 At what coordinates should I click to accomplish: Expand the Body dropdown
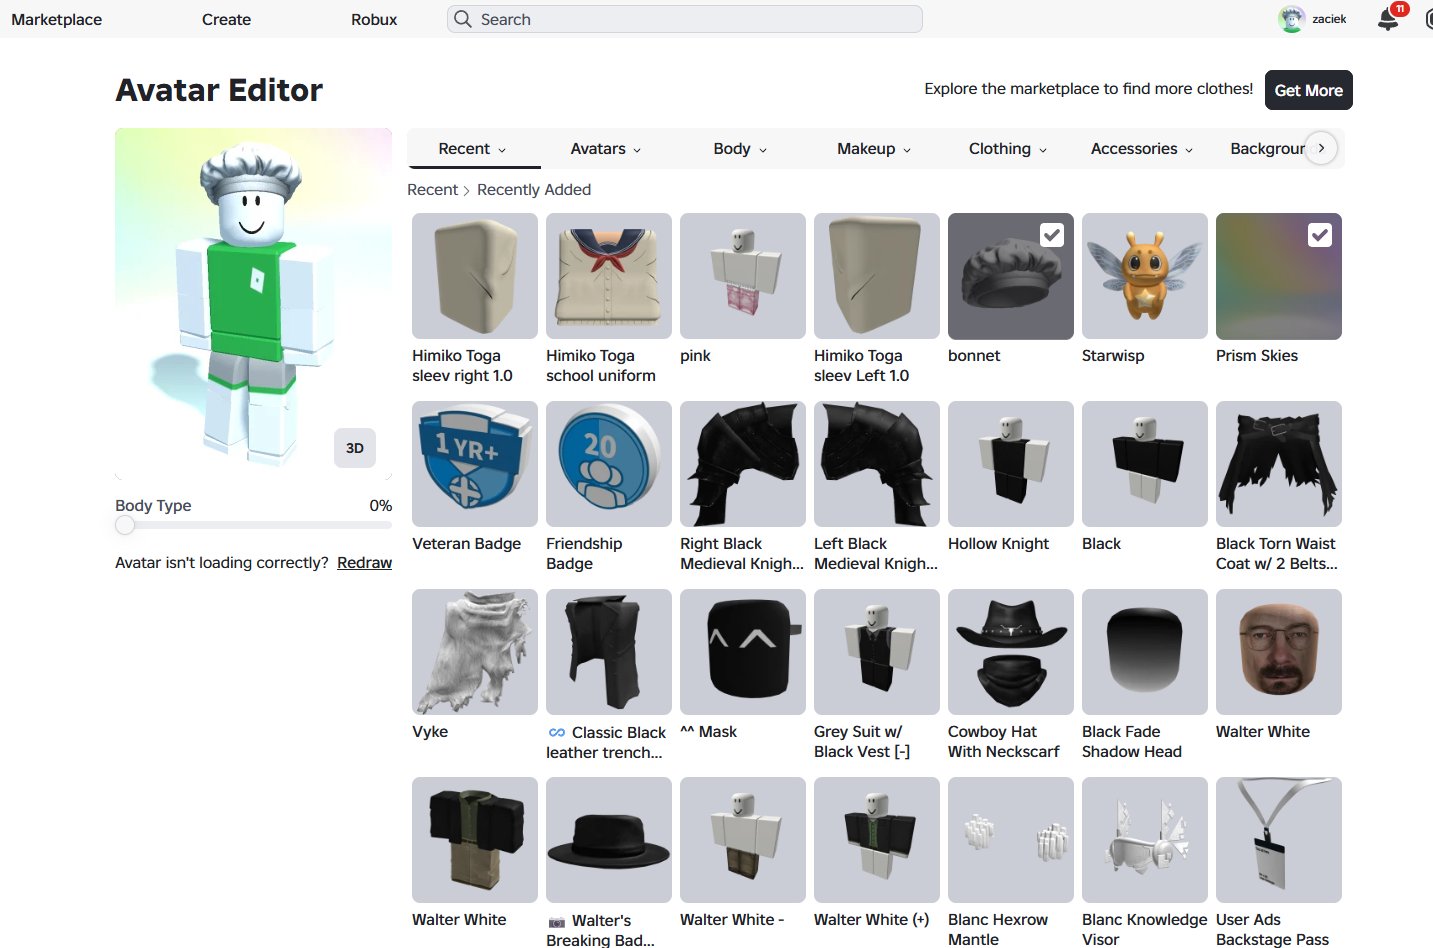point(740,149)
